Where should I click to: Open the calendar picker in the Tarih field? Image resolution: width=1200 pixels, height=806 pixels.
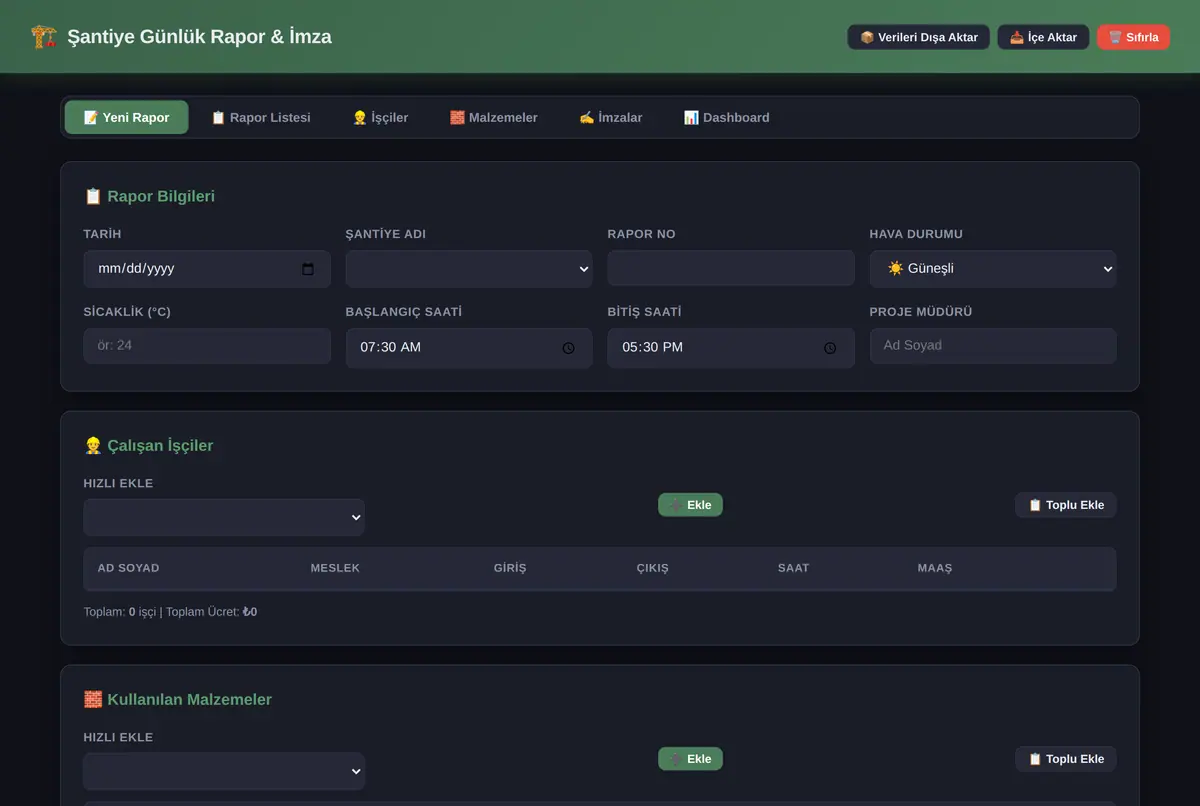pos(308,269)
